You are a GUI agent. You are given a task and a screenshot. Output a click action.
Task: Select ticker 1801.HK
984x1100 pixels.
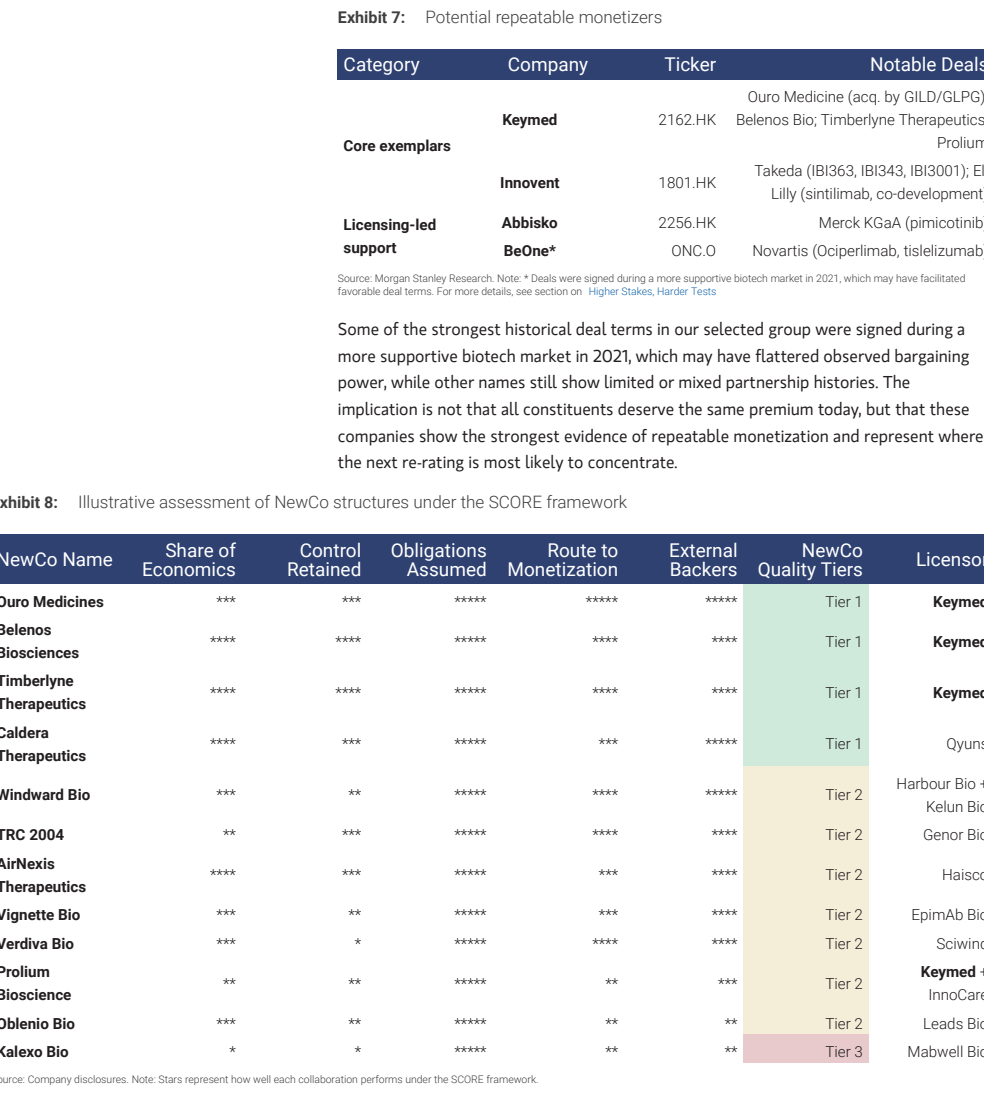point(687,183)
